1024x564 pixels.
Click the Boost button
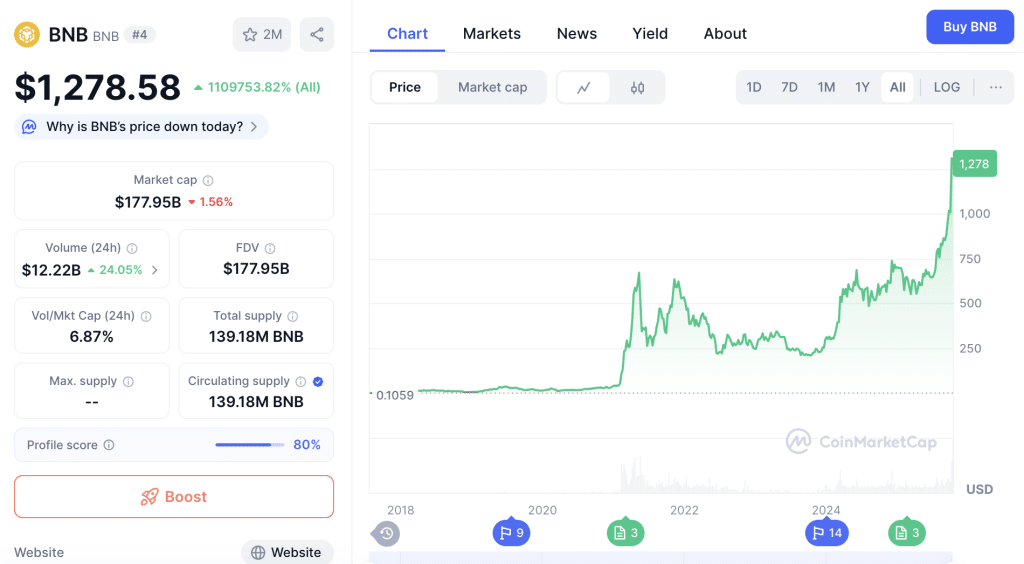(x=174, y=497)
